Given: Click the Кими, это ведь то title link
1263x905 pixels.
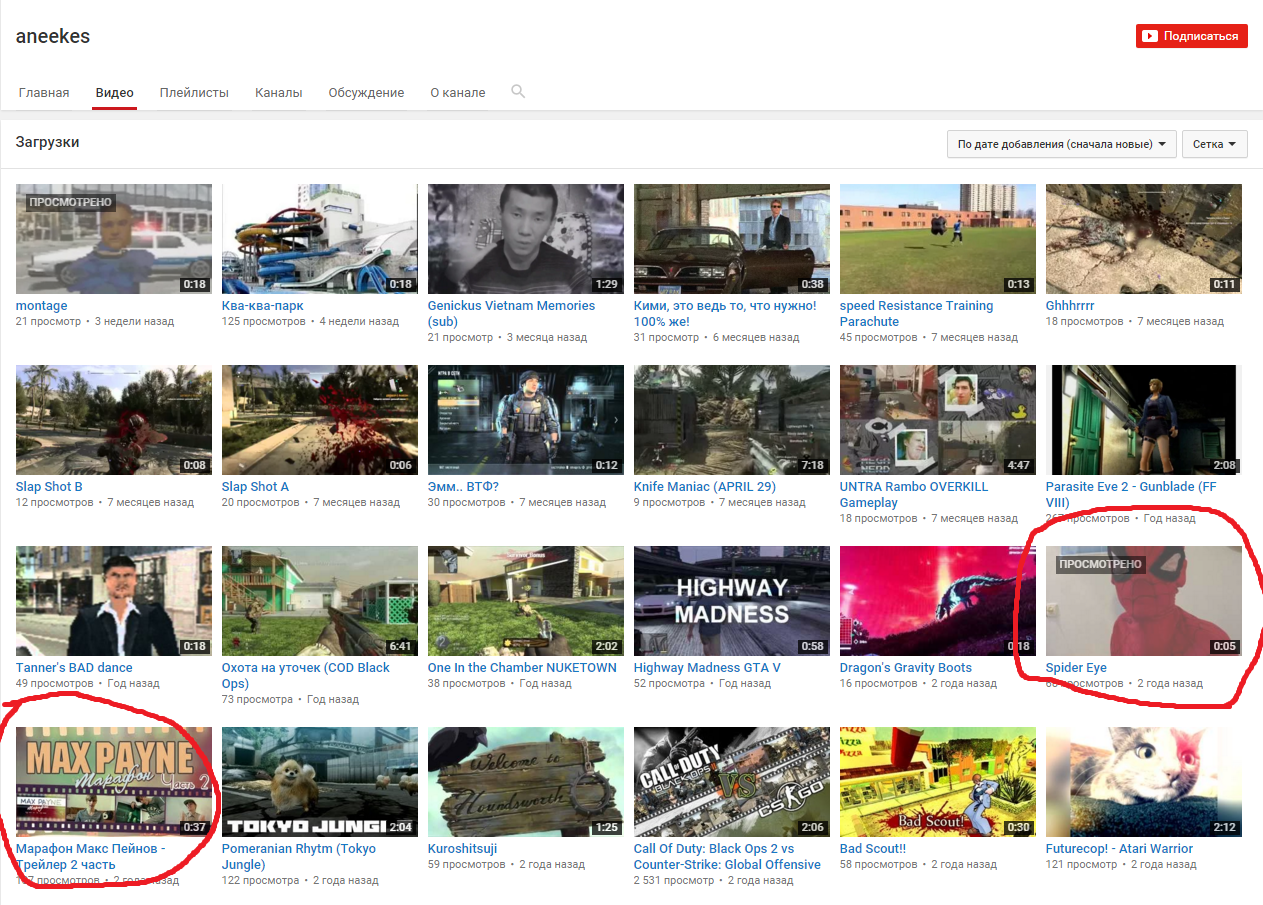Looking at the screenshot, I should 725,314.
